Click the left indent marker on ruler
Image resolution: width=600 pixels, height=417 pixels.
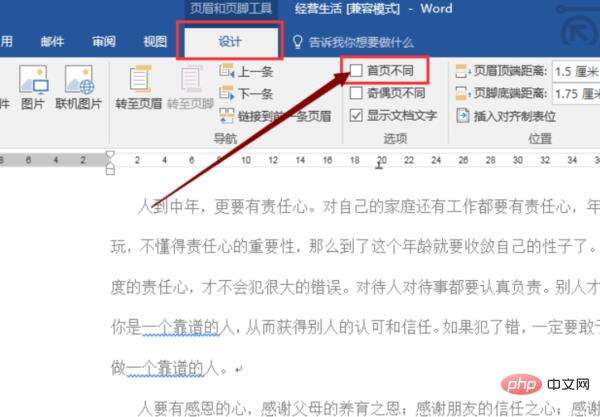[x=110, y=169]
